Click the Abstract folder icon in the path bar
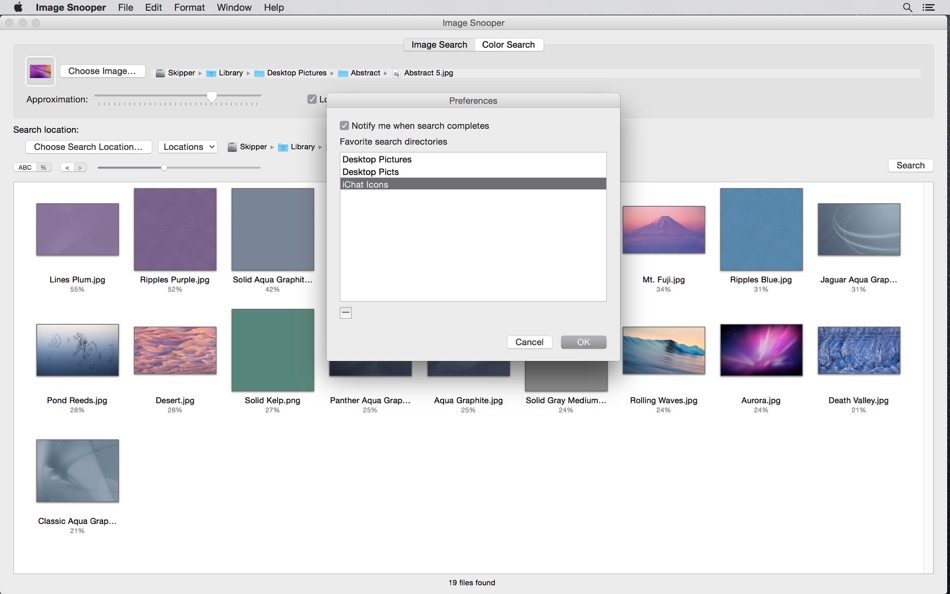 (343, 72)
